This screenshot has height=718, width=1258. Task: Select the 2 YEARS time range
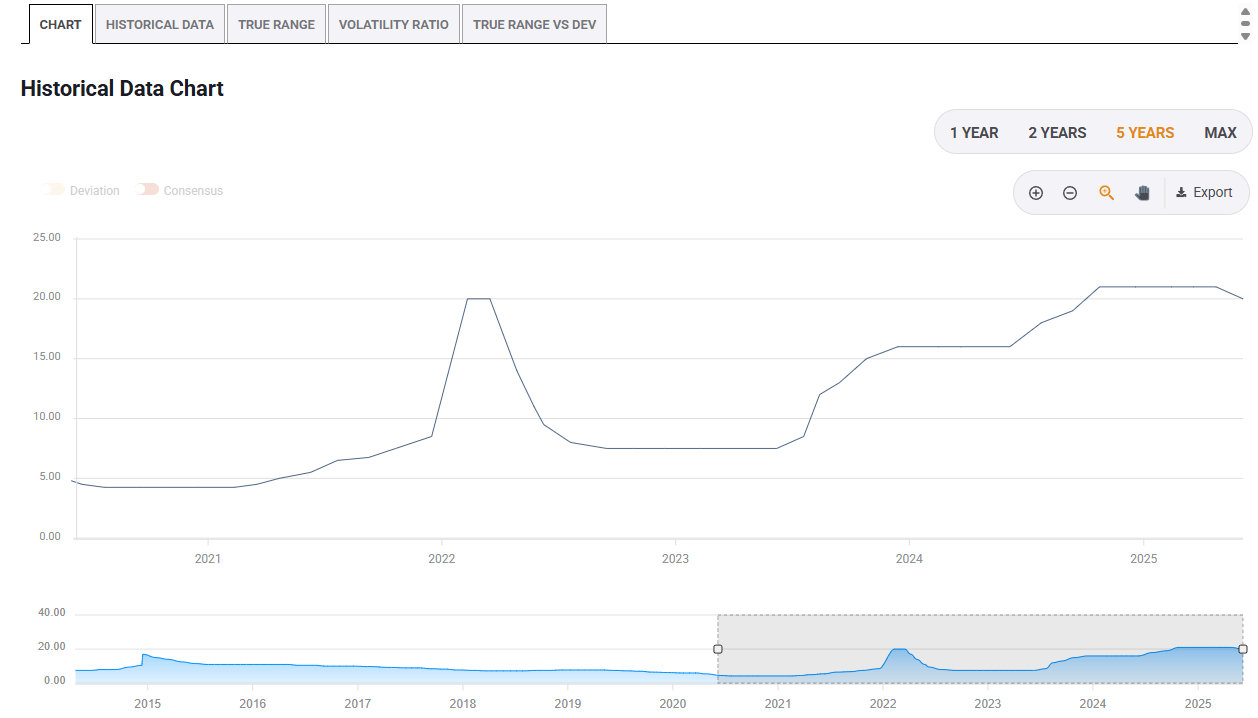pyautogui.click(x=1057, y=132)
